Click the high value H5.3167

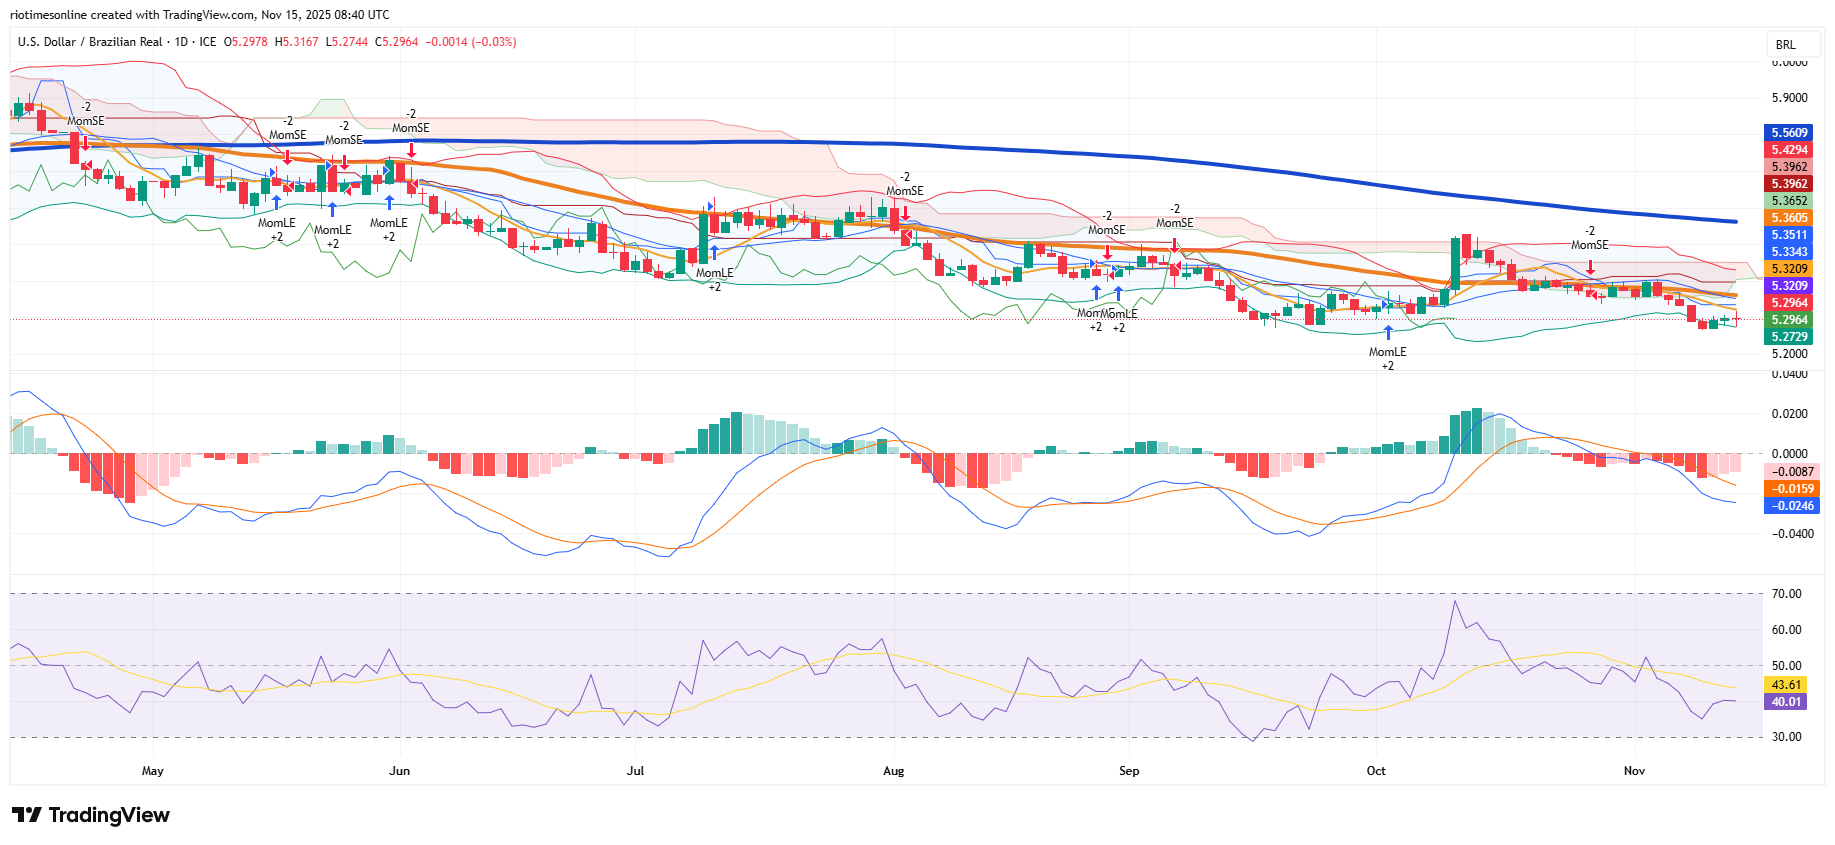[297, 42]
